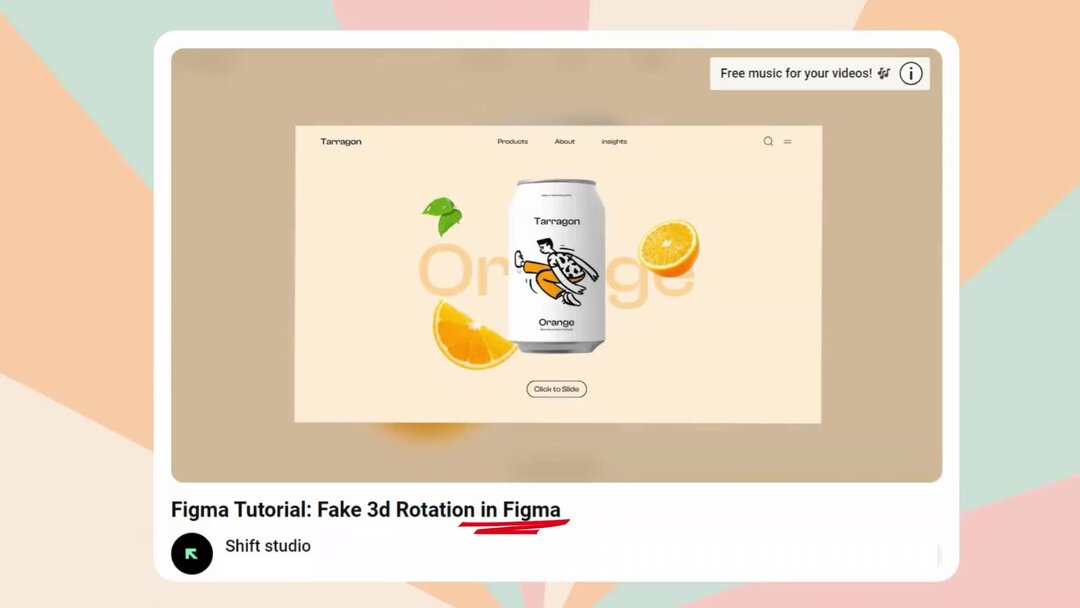The height and width of the screenshot is (608, 1080).
Task: Click the Shift studio channel avatar
Action: (x=191, y=553)
